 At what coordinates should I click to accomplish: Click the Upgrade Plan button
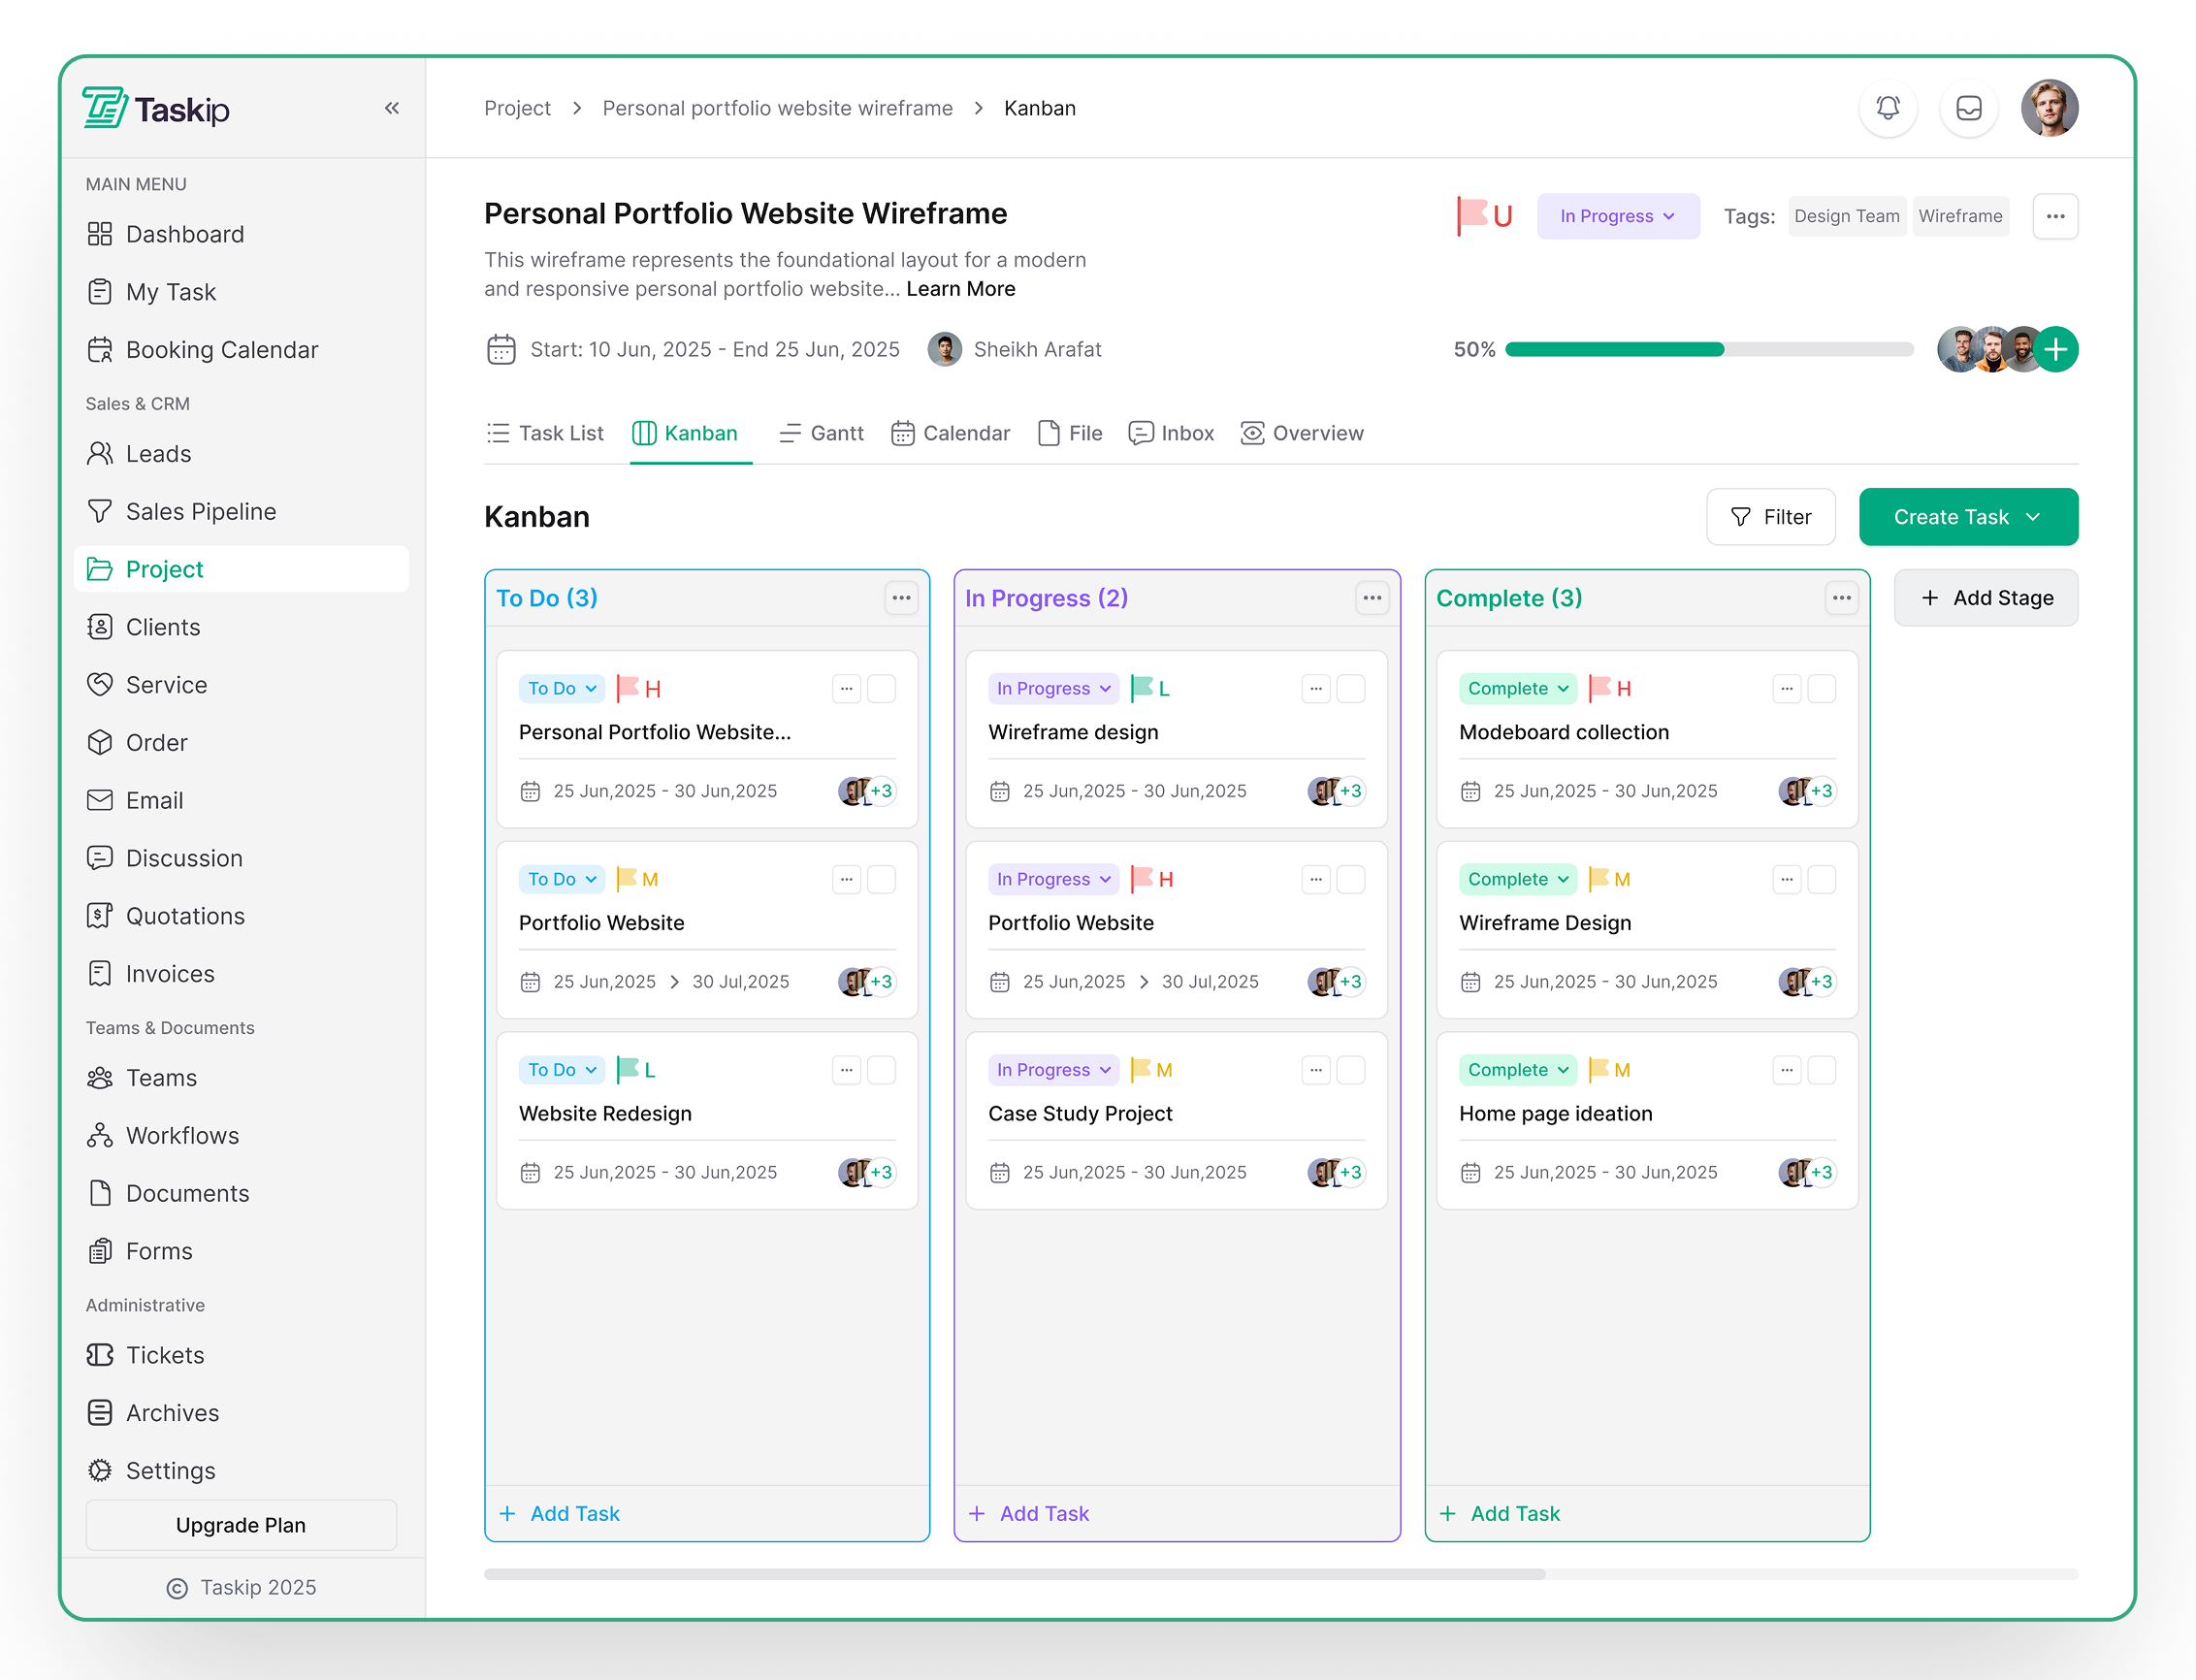(241, 1525)
